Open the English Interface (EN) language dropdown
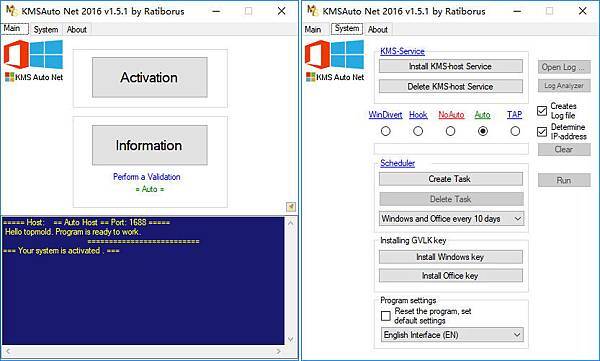The image size is (600, 361). pos(452,335)
